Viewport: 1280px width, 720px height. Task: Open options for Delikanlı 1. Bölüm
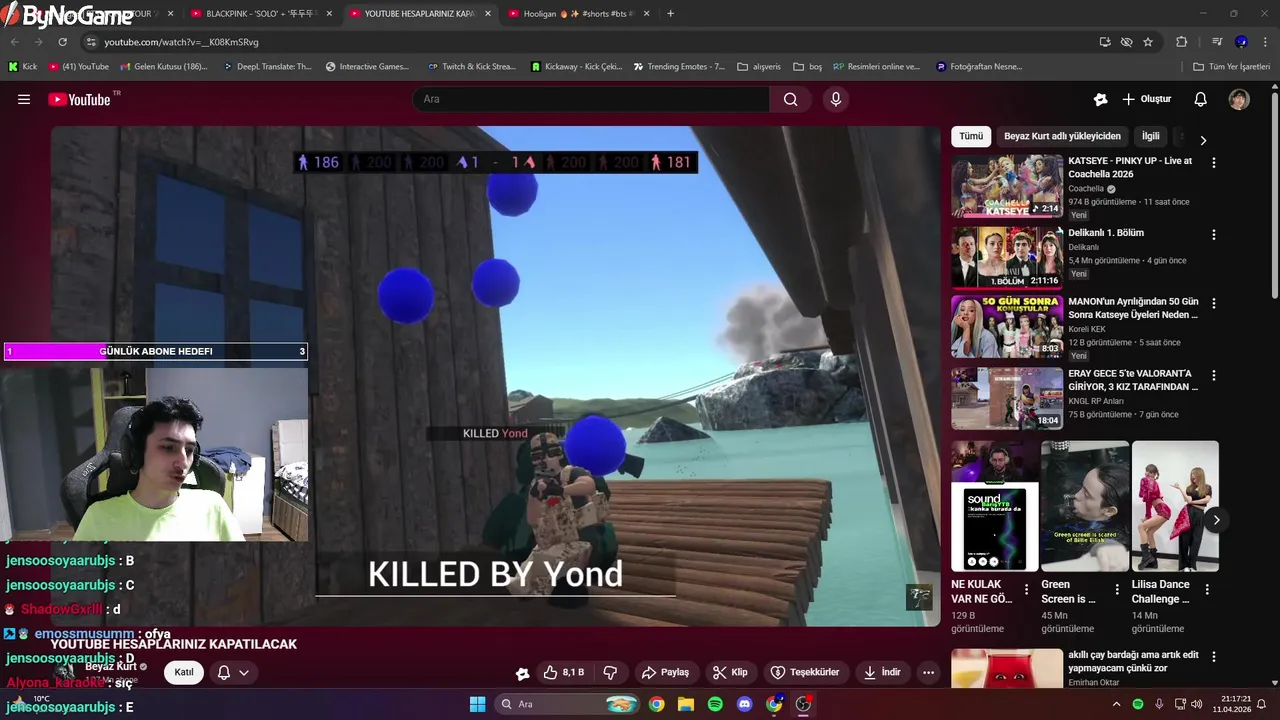click(1214, 235)
